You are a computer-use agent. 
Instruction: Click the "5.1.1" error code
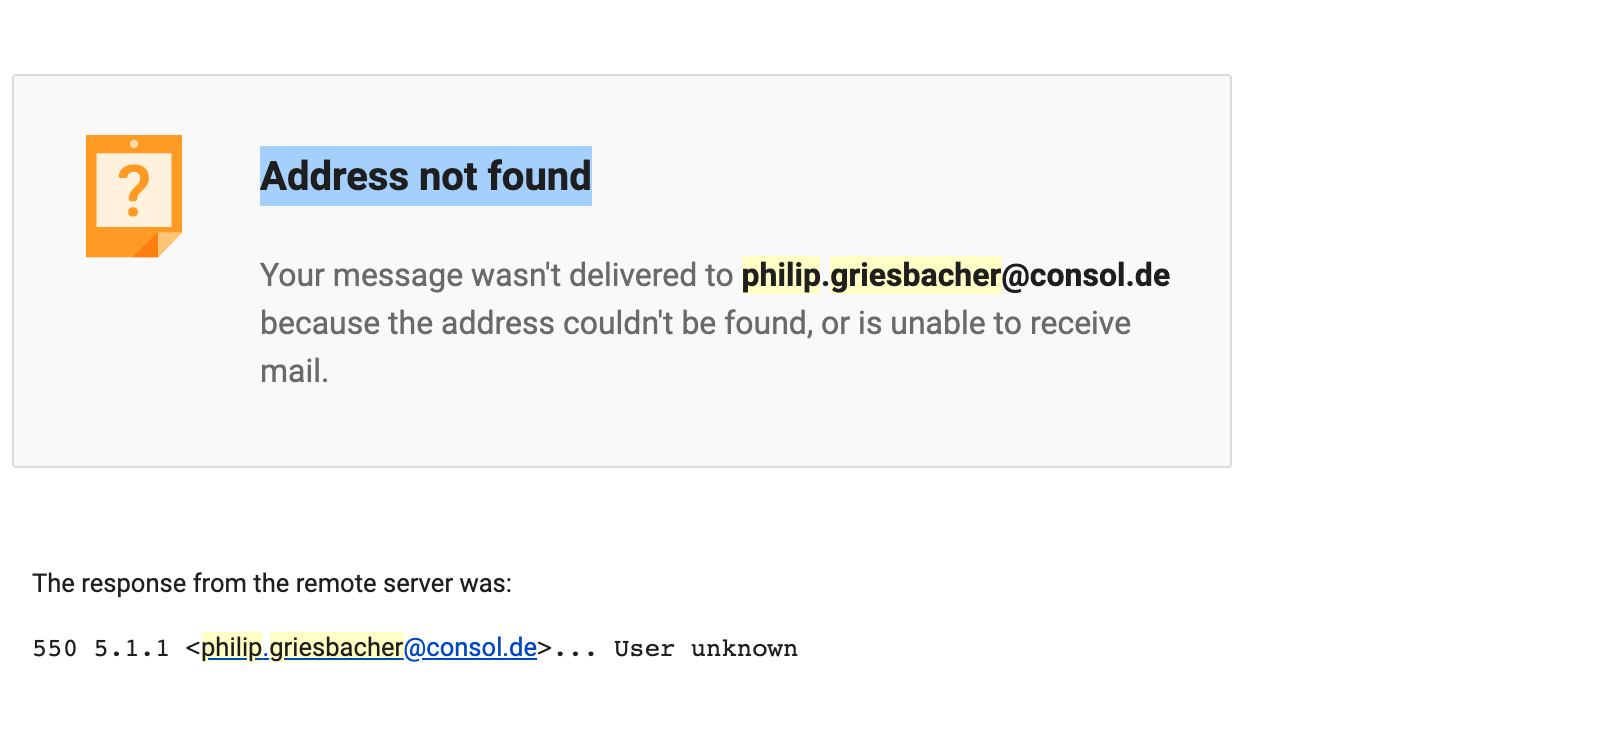(x=131, y=649)
